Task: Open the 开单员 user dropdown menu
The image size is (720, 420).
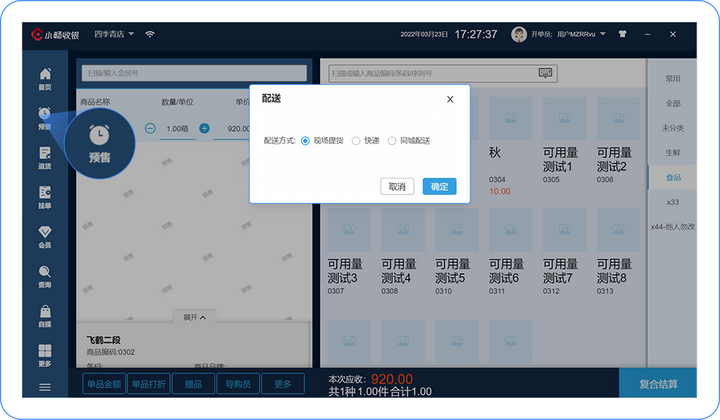Action: [x=568, y=34]
